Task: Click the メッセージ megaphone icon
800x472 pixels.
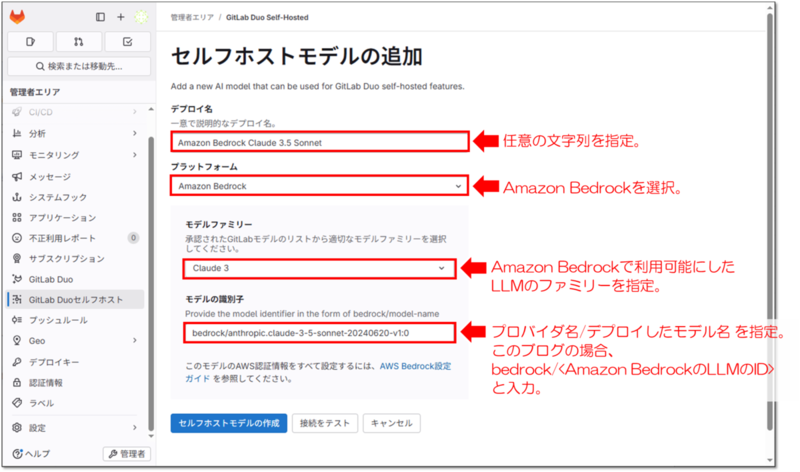Action: click(x=17, y=177)
